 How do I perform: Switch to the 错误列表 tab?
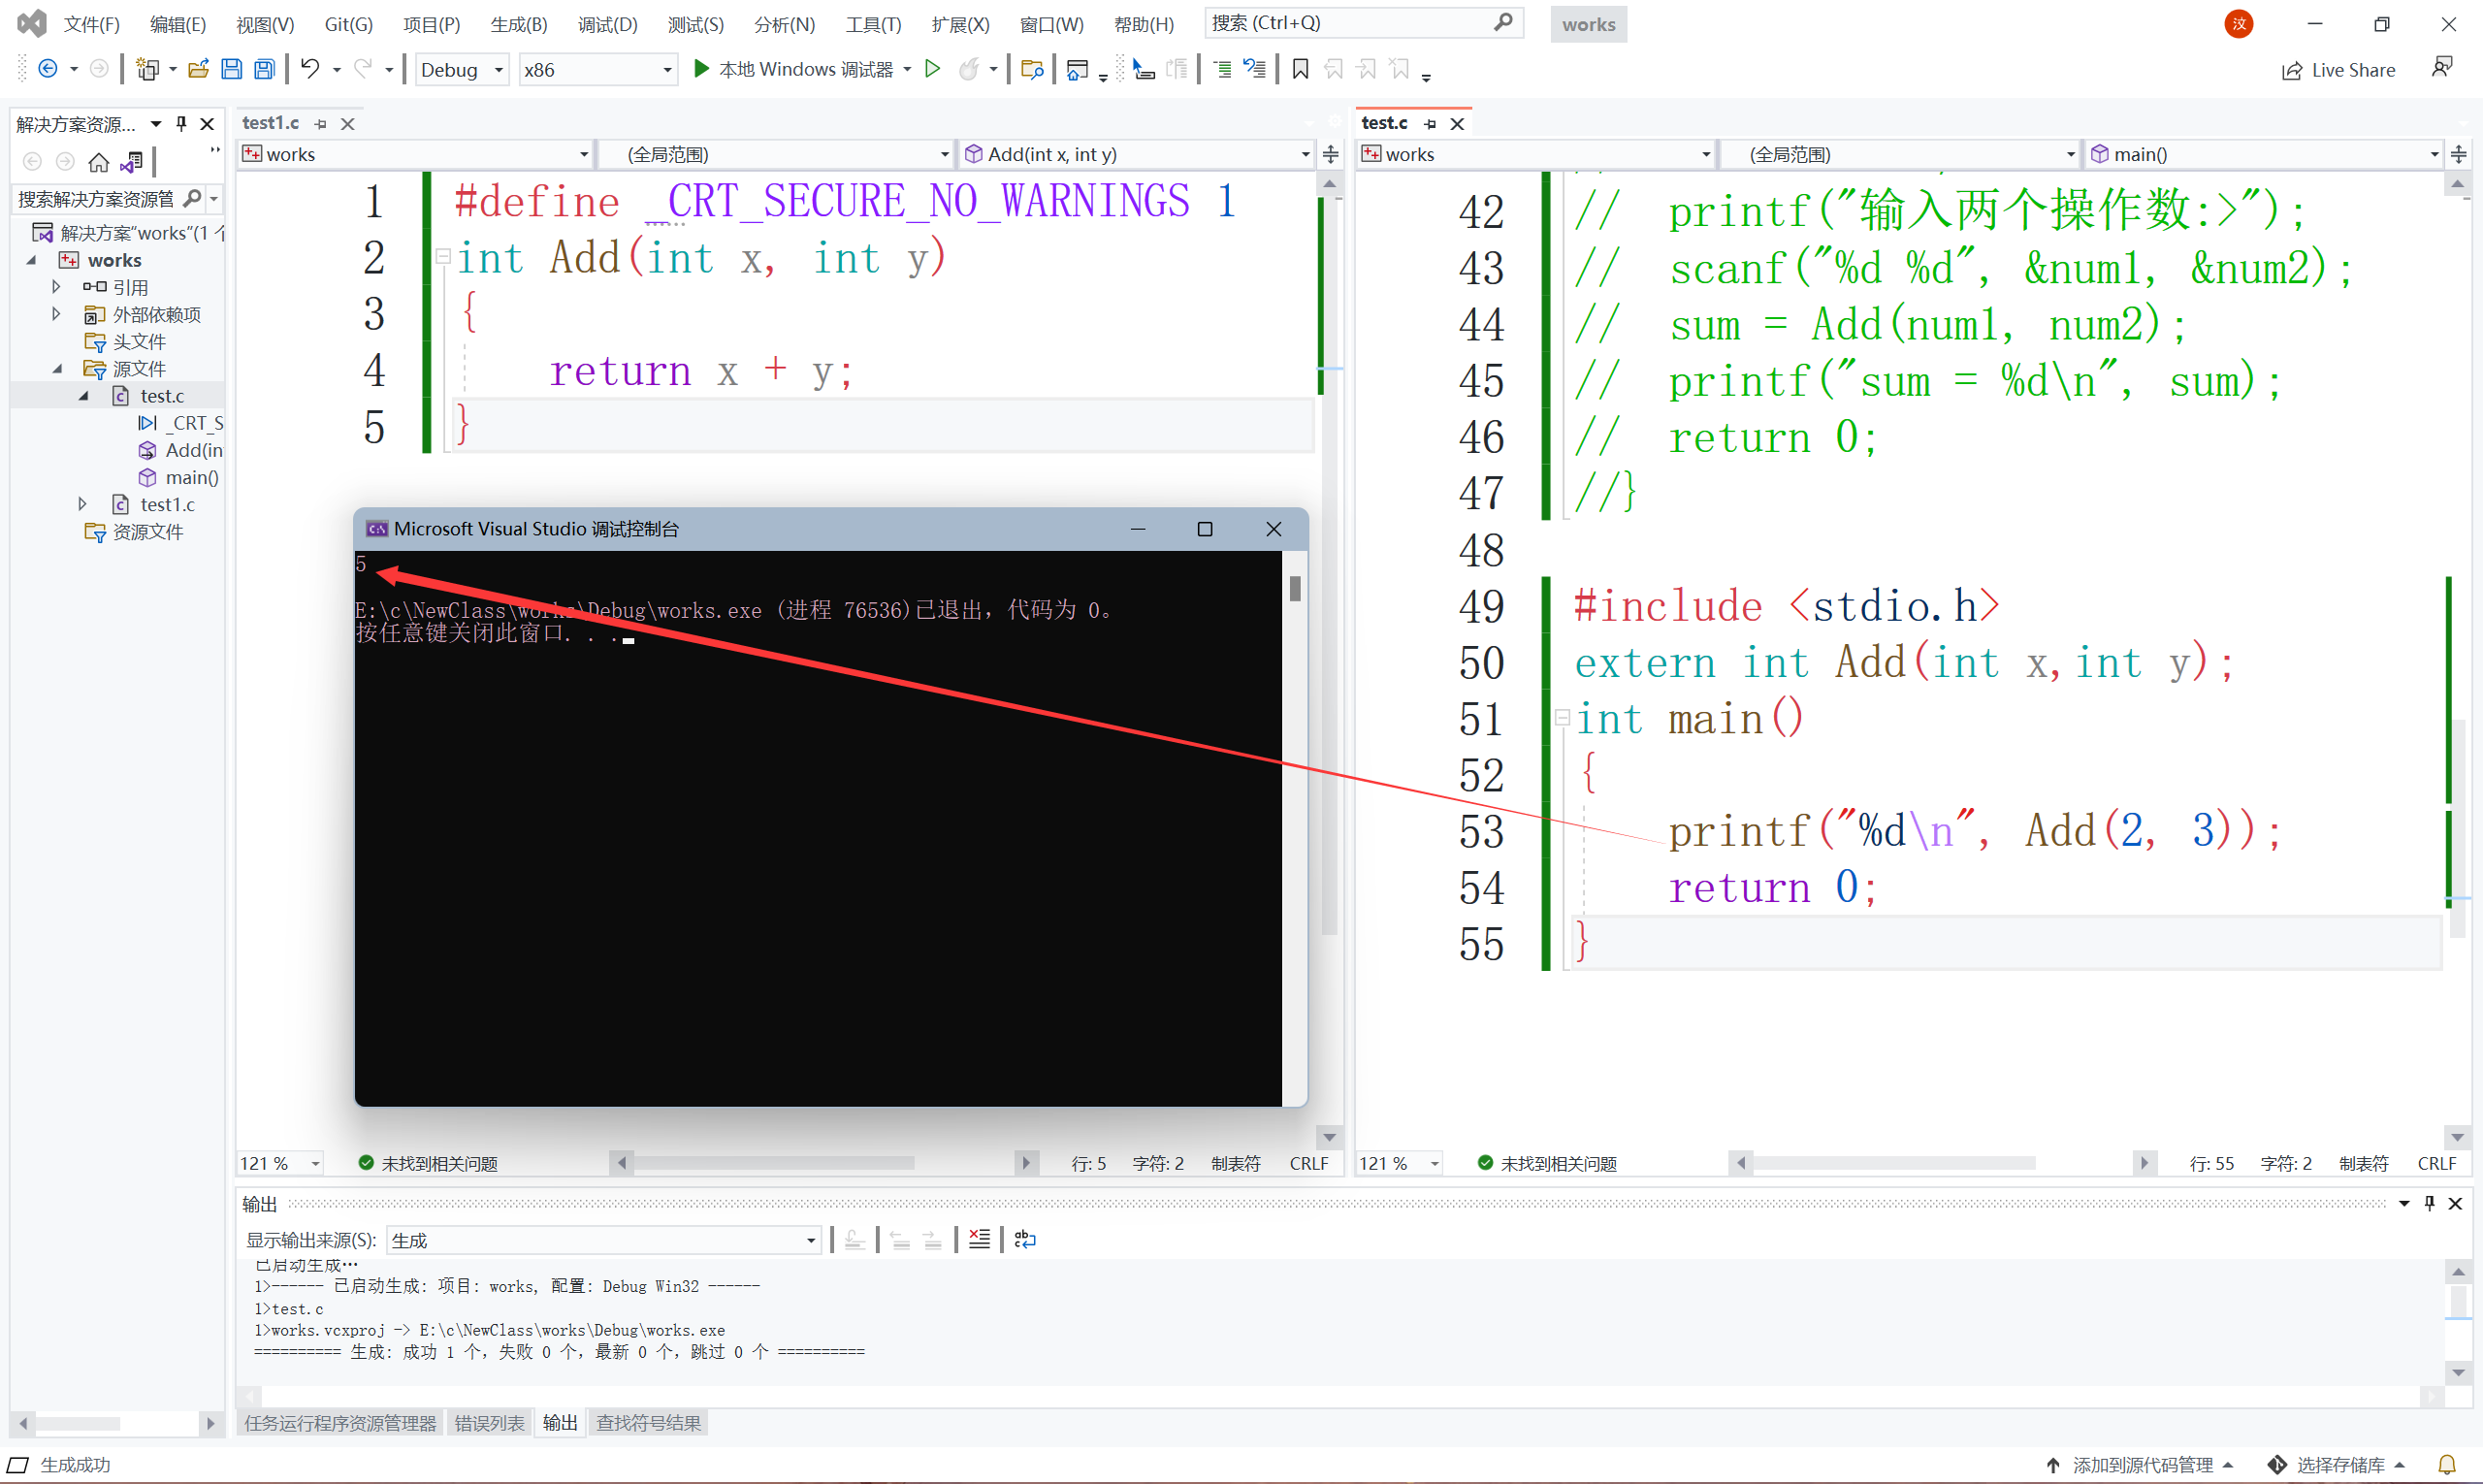click(489, 1423)
